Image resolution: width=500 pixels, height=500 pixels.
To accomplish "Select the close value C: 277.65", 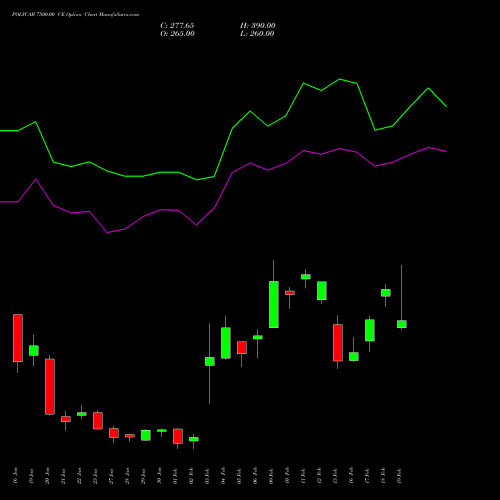I will coord(177,26).
